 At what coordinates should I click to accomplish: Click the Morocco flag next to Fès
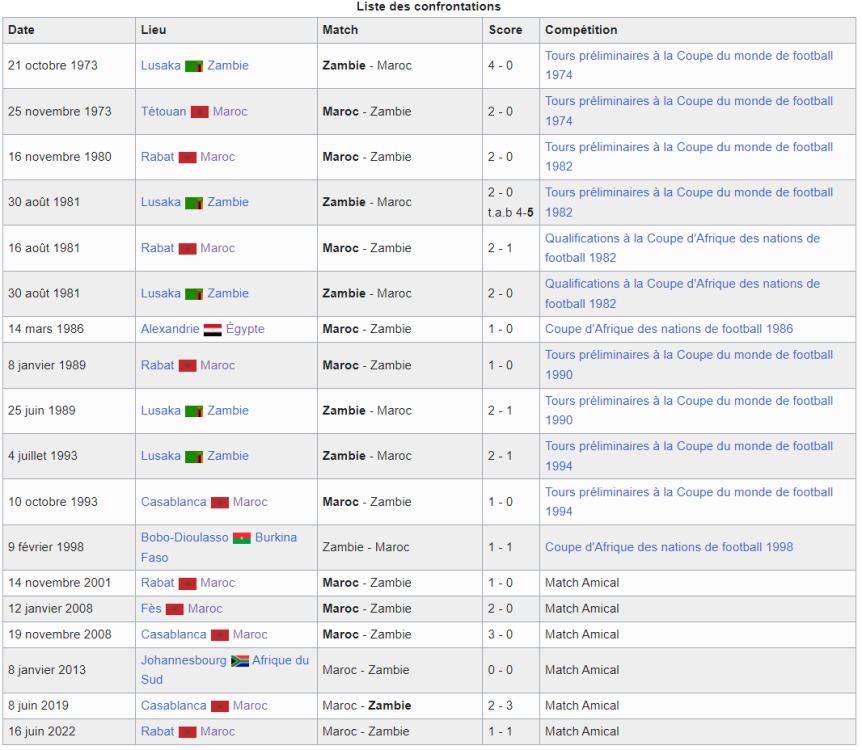pos(174,609)
